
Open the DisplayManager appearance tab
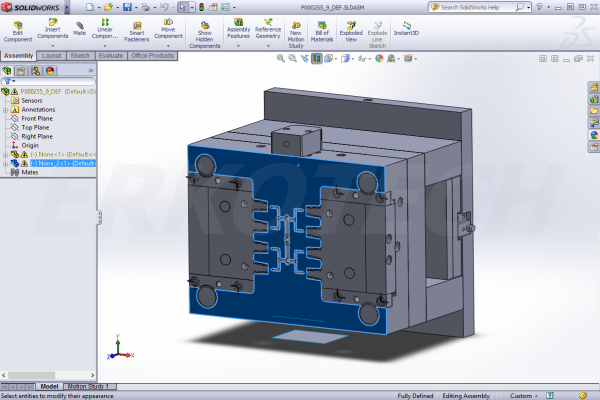click(50, 71)
